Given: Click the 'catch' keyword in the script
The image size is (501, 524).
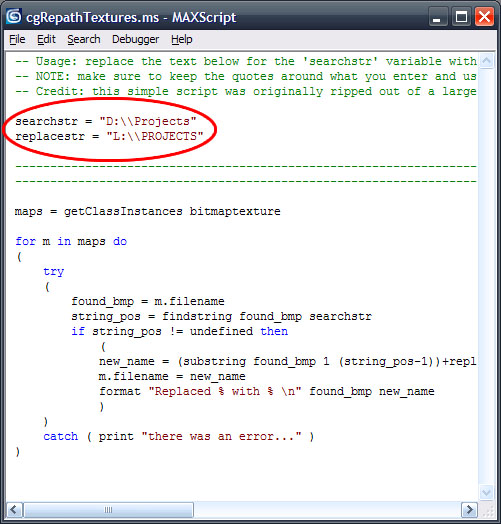Looking at the screenshot, I should [60, 436].
